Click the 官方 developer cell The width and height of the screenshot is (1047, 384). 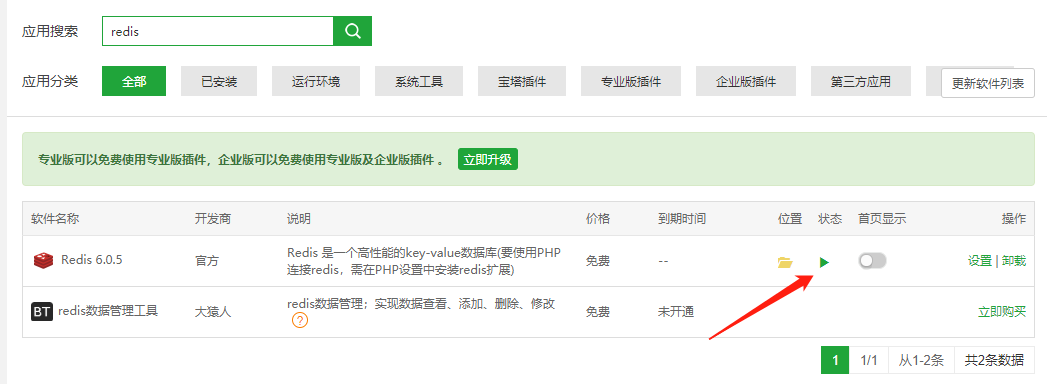point(206,261)
